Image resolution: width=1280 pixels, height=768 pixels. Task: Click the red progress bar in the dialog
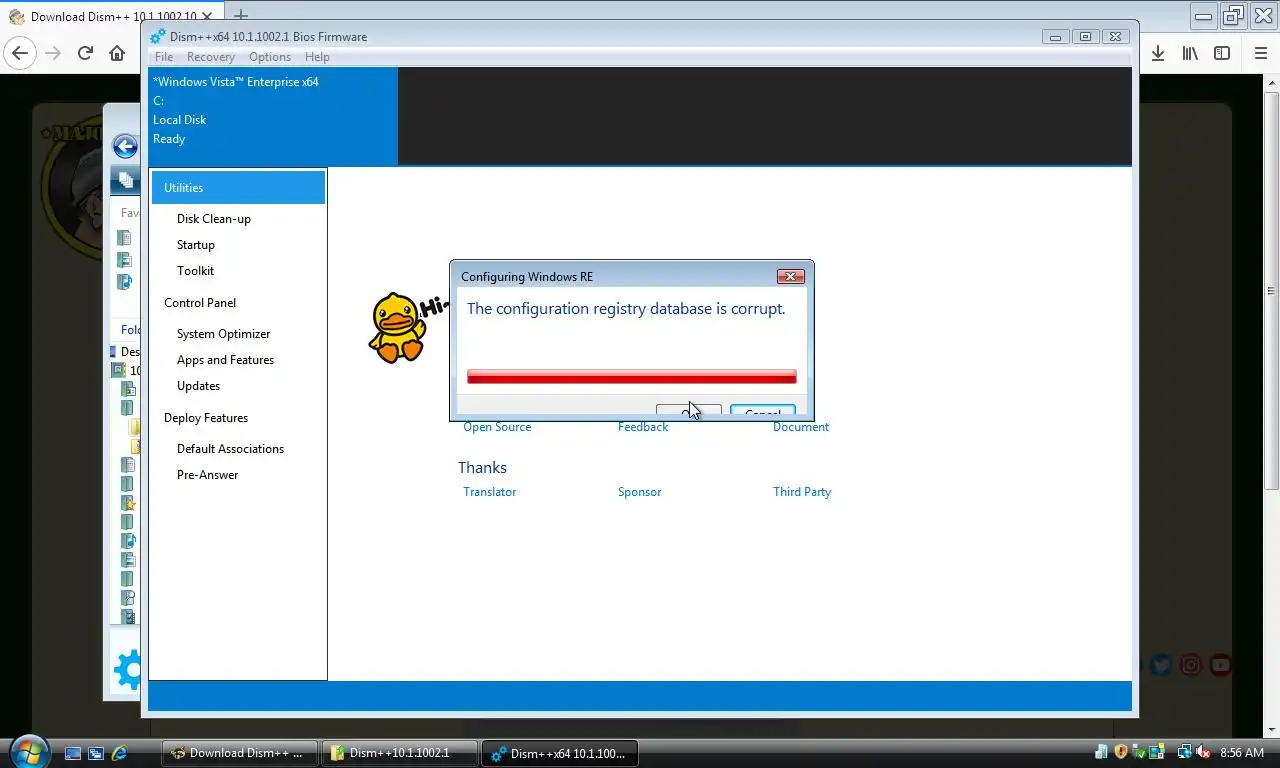click(632, 377)
